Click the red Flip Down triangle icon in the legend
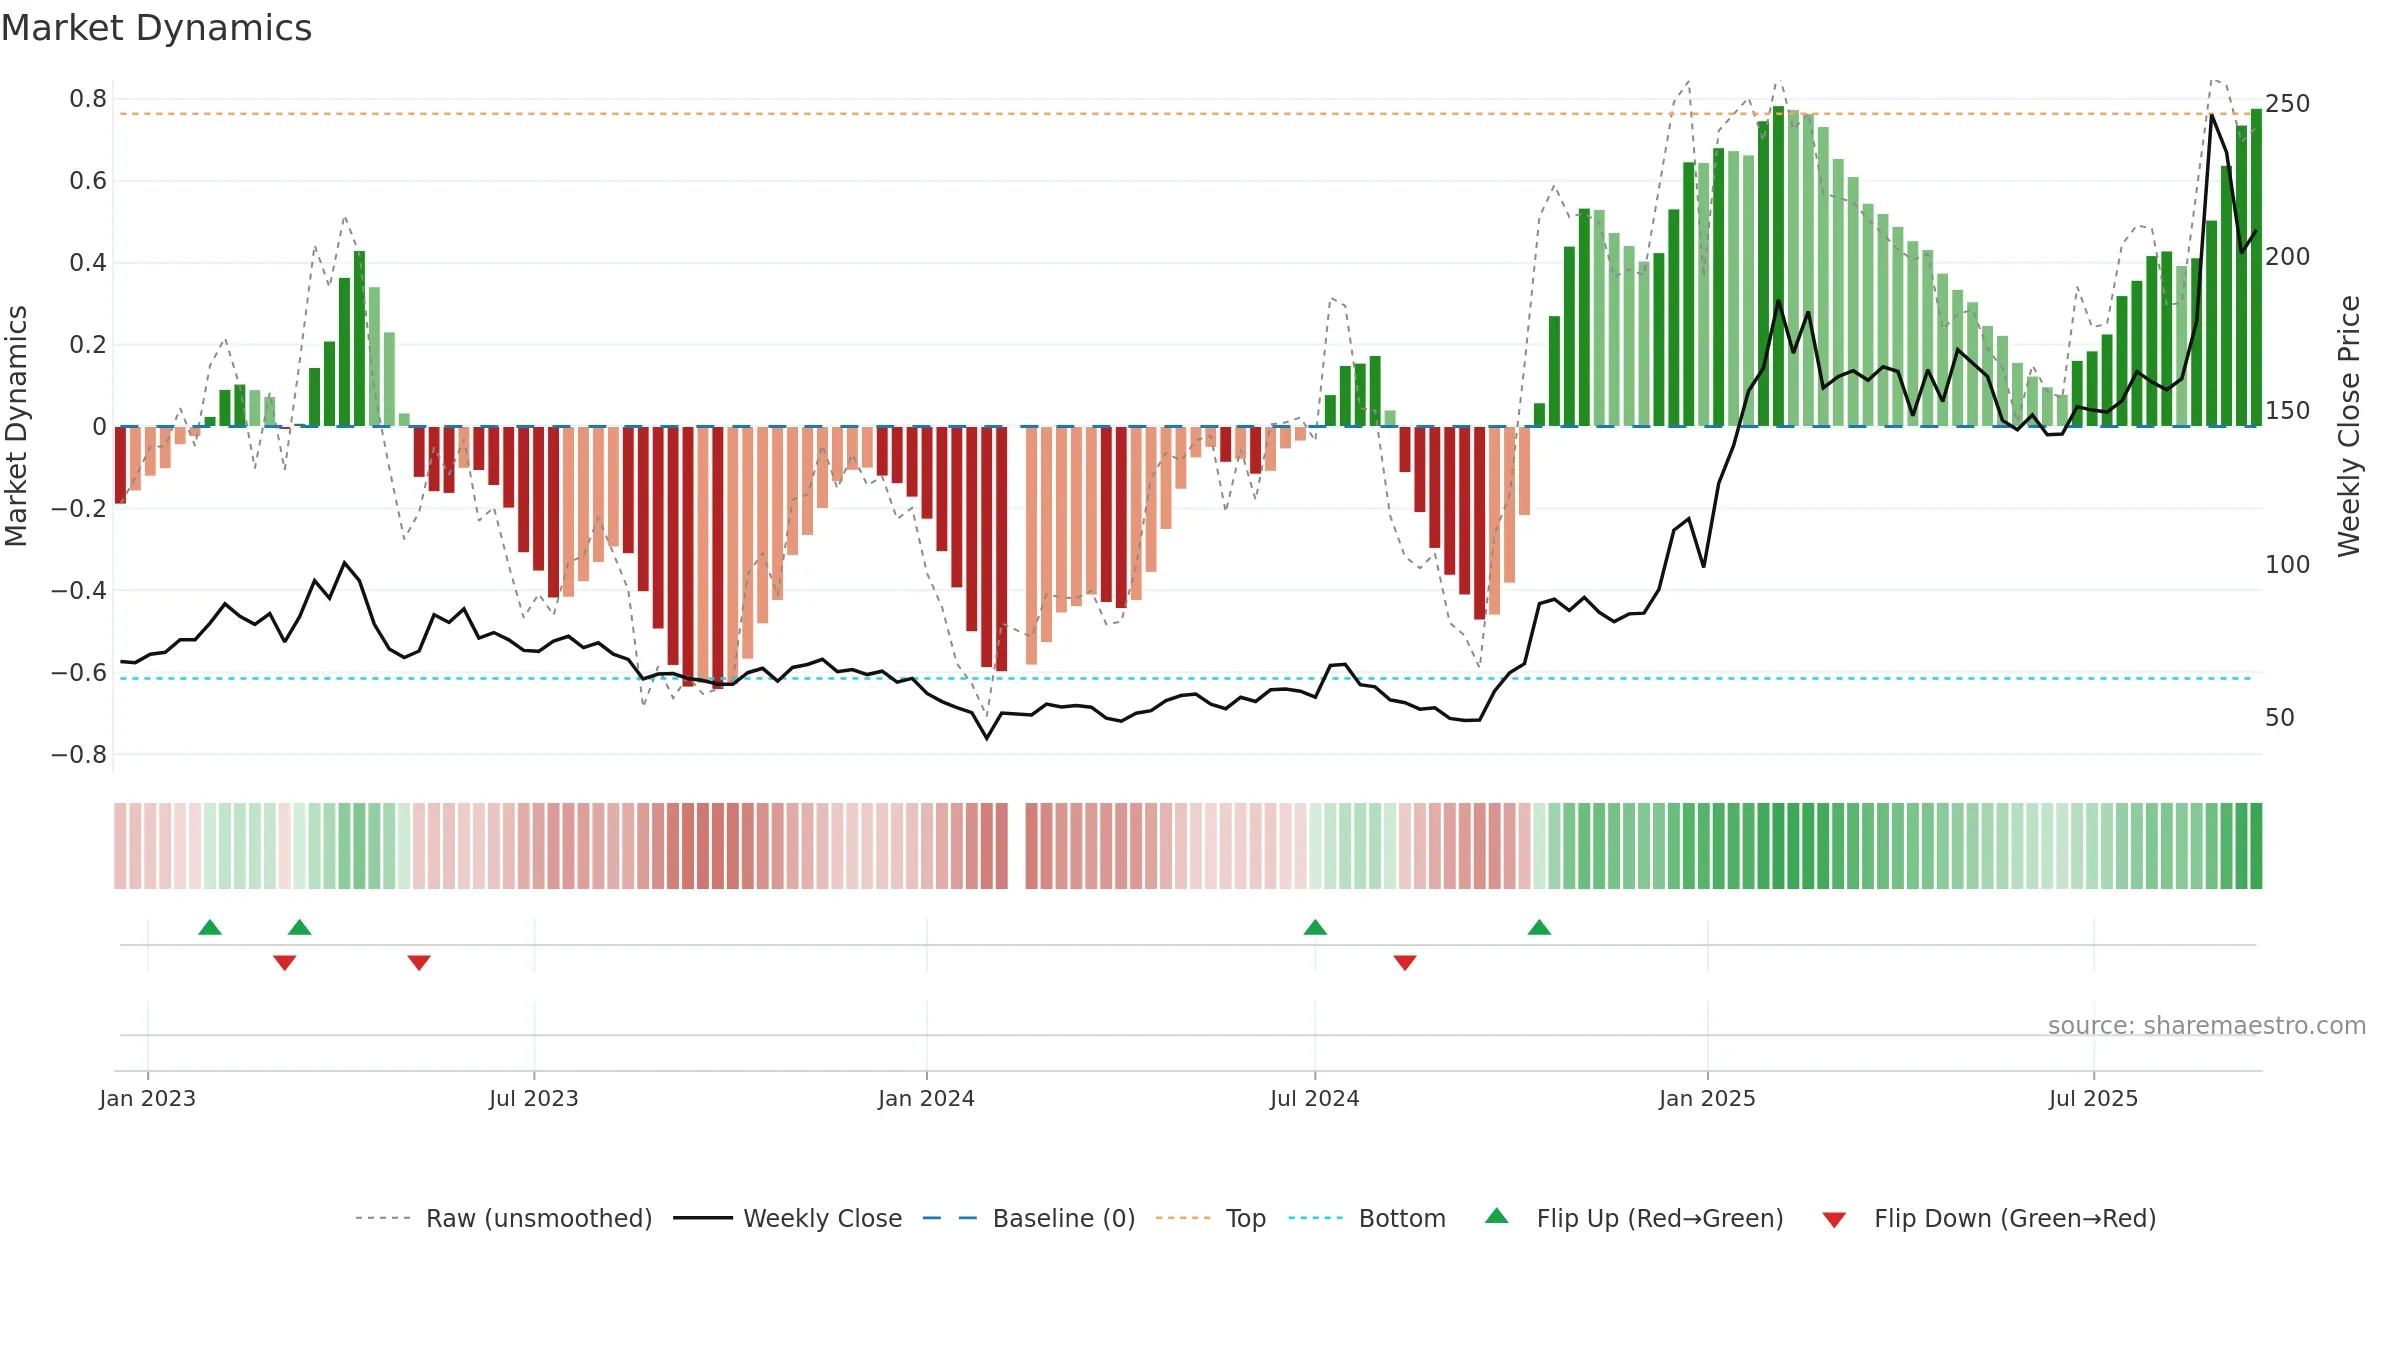This screenshot has height=1350, width=2400. 1834,1220
